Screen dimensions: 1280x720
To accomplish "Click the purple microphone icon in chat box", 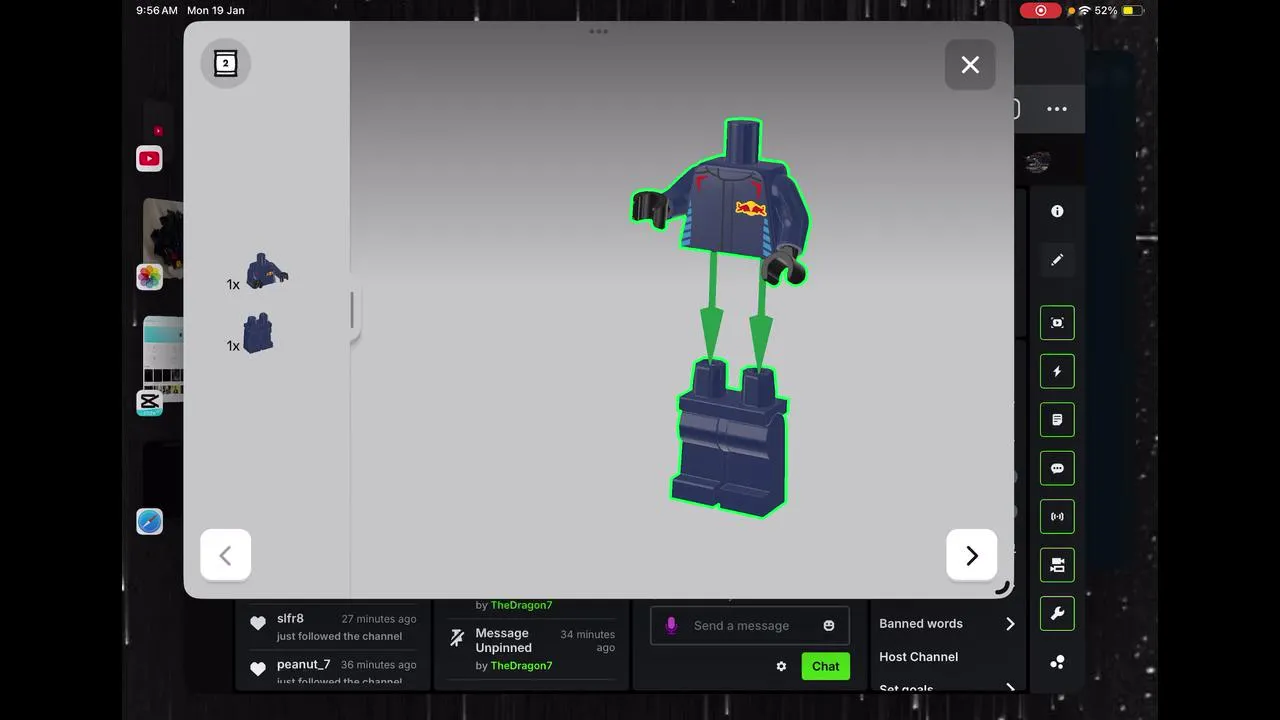I will point(671,625).
